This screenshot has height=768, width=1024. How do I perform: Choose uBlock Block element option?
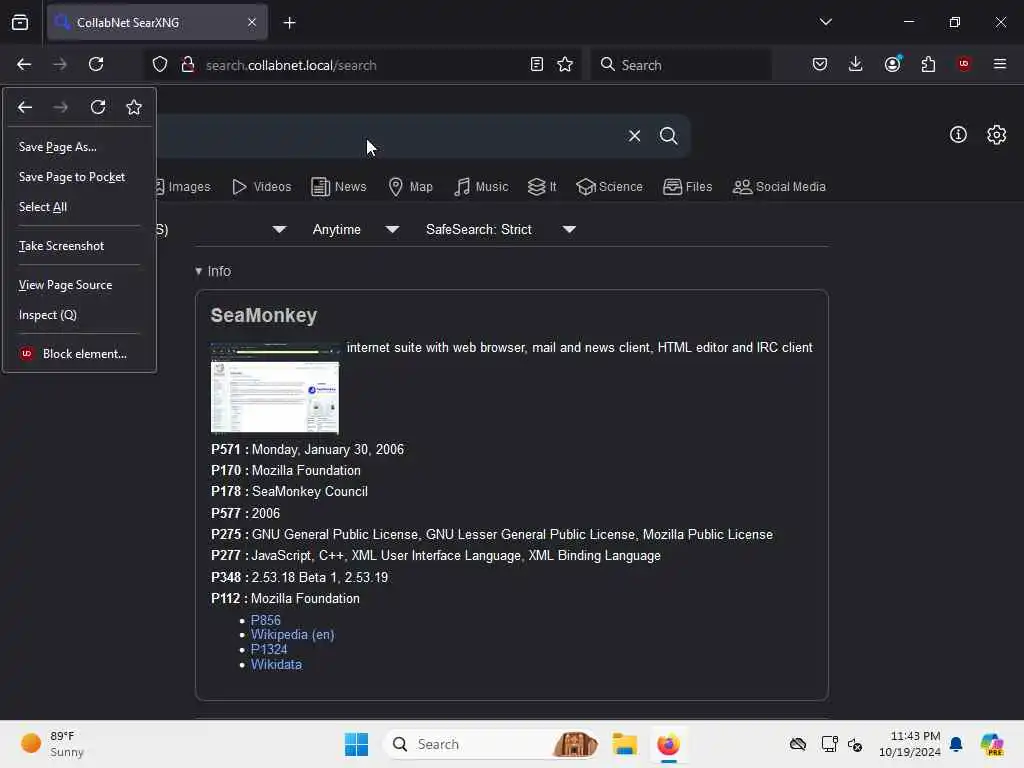(x=79, y=354)
